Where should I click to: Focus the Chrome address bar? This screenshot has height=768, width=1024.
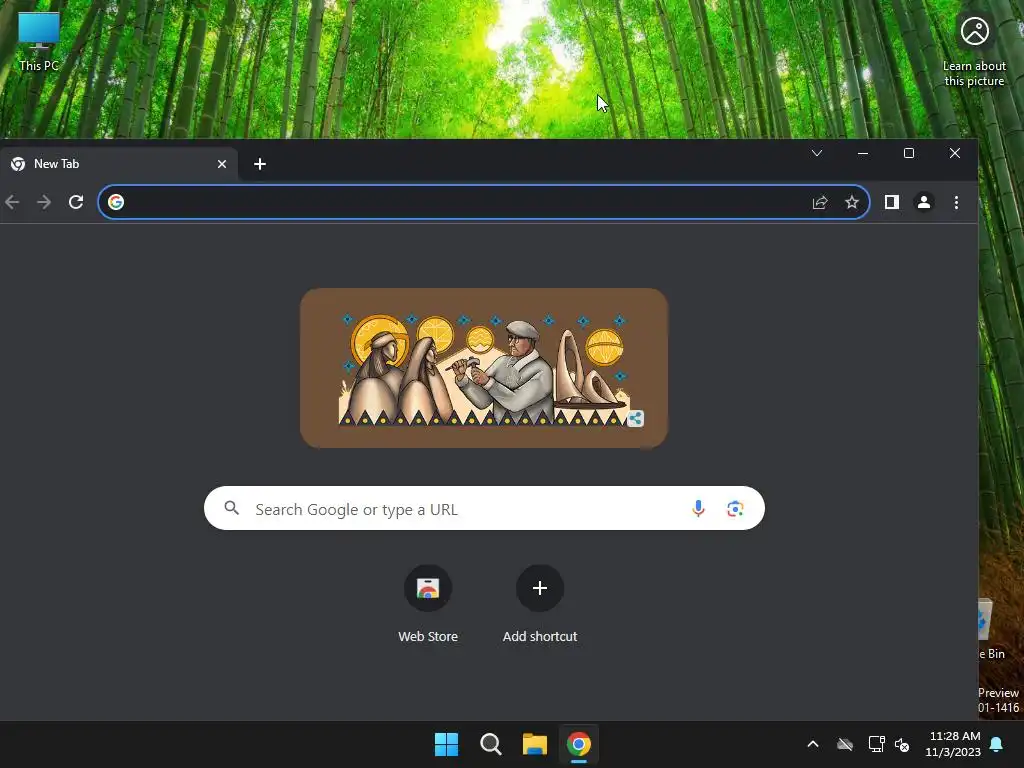(483, 202)
